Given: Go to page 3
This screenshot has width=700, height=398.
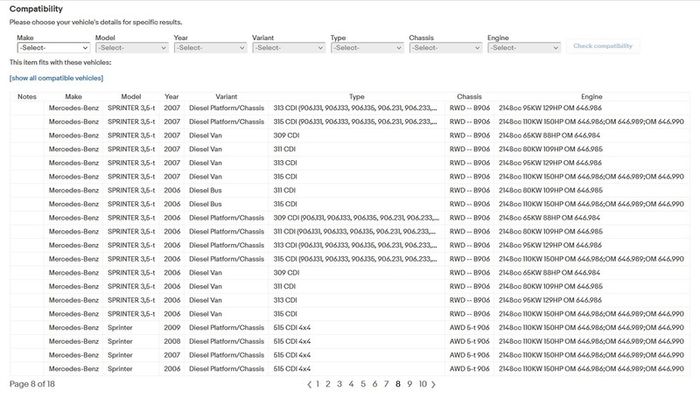Looking at the screenshot, I should click(340, 384).
